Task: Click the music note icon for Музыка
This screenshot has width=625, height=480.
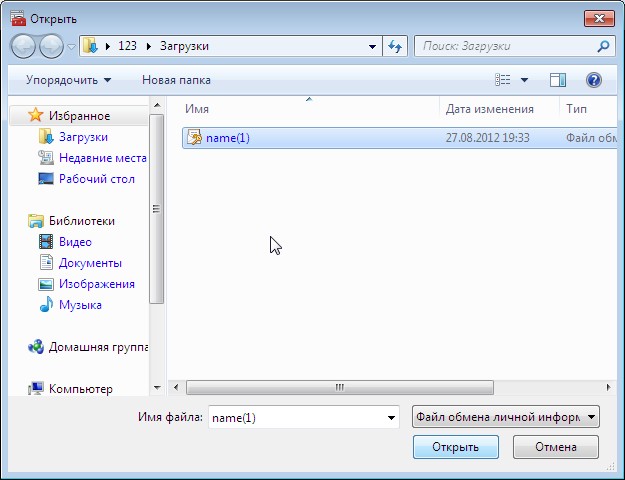Action: coord(46,305)
